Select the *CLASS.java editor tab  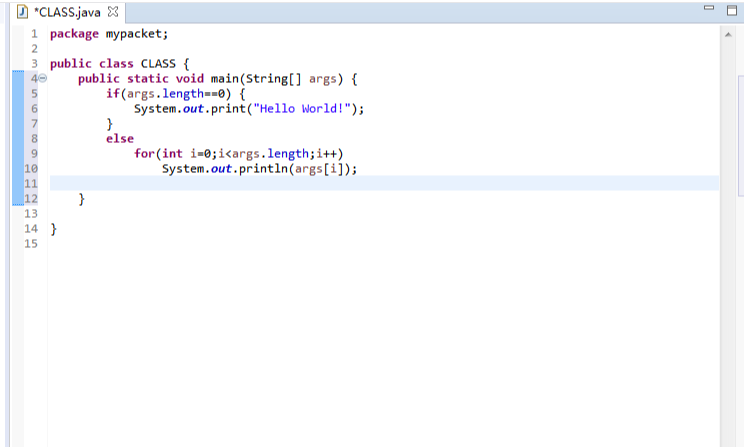point(67,12)
